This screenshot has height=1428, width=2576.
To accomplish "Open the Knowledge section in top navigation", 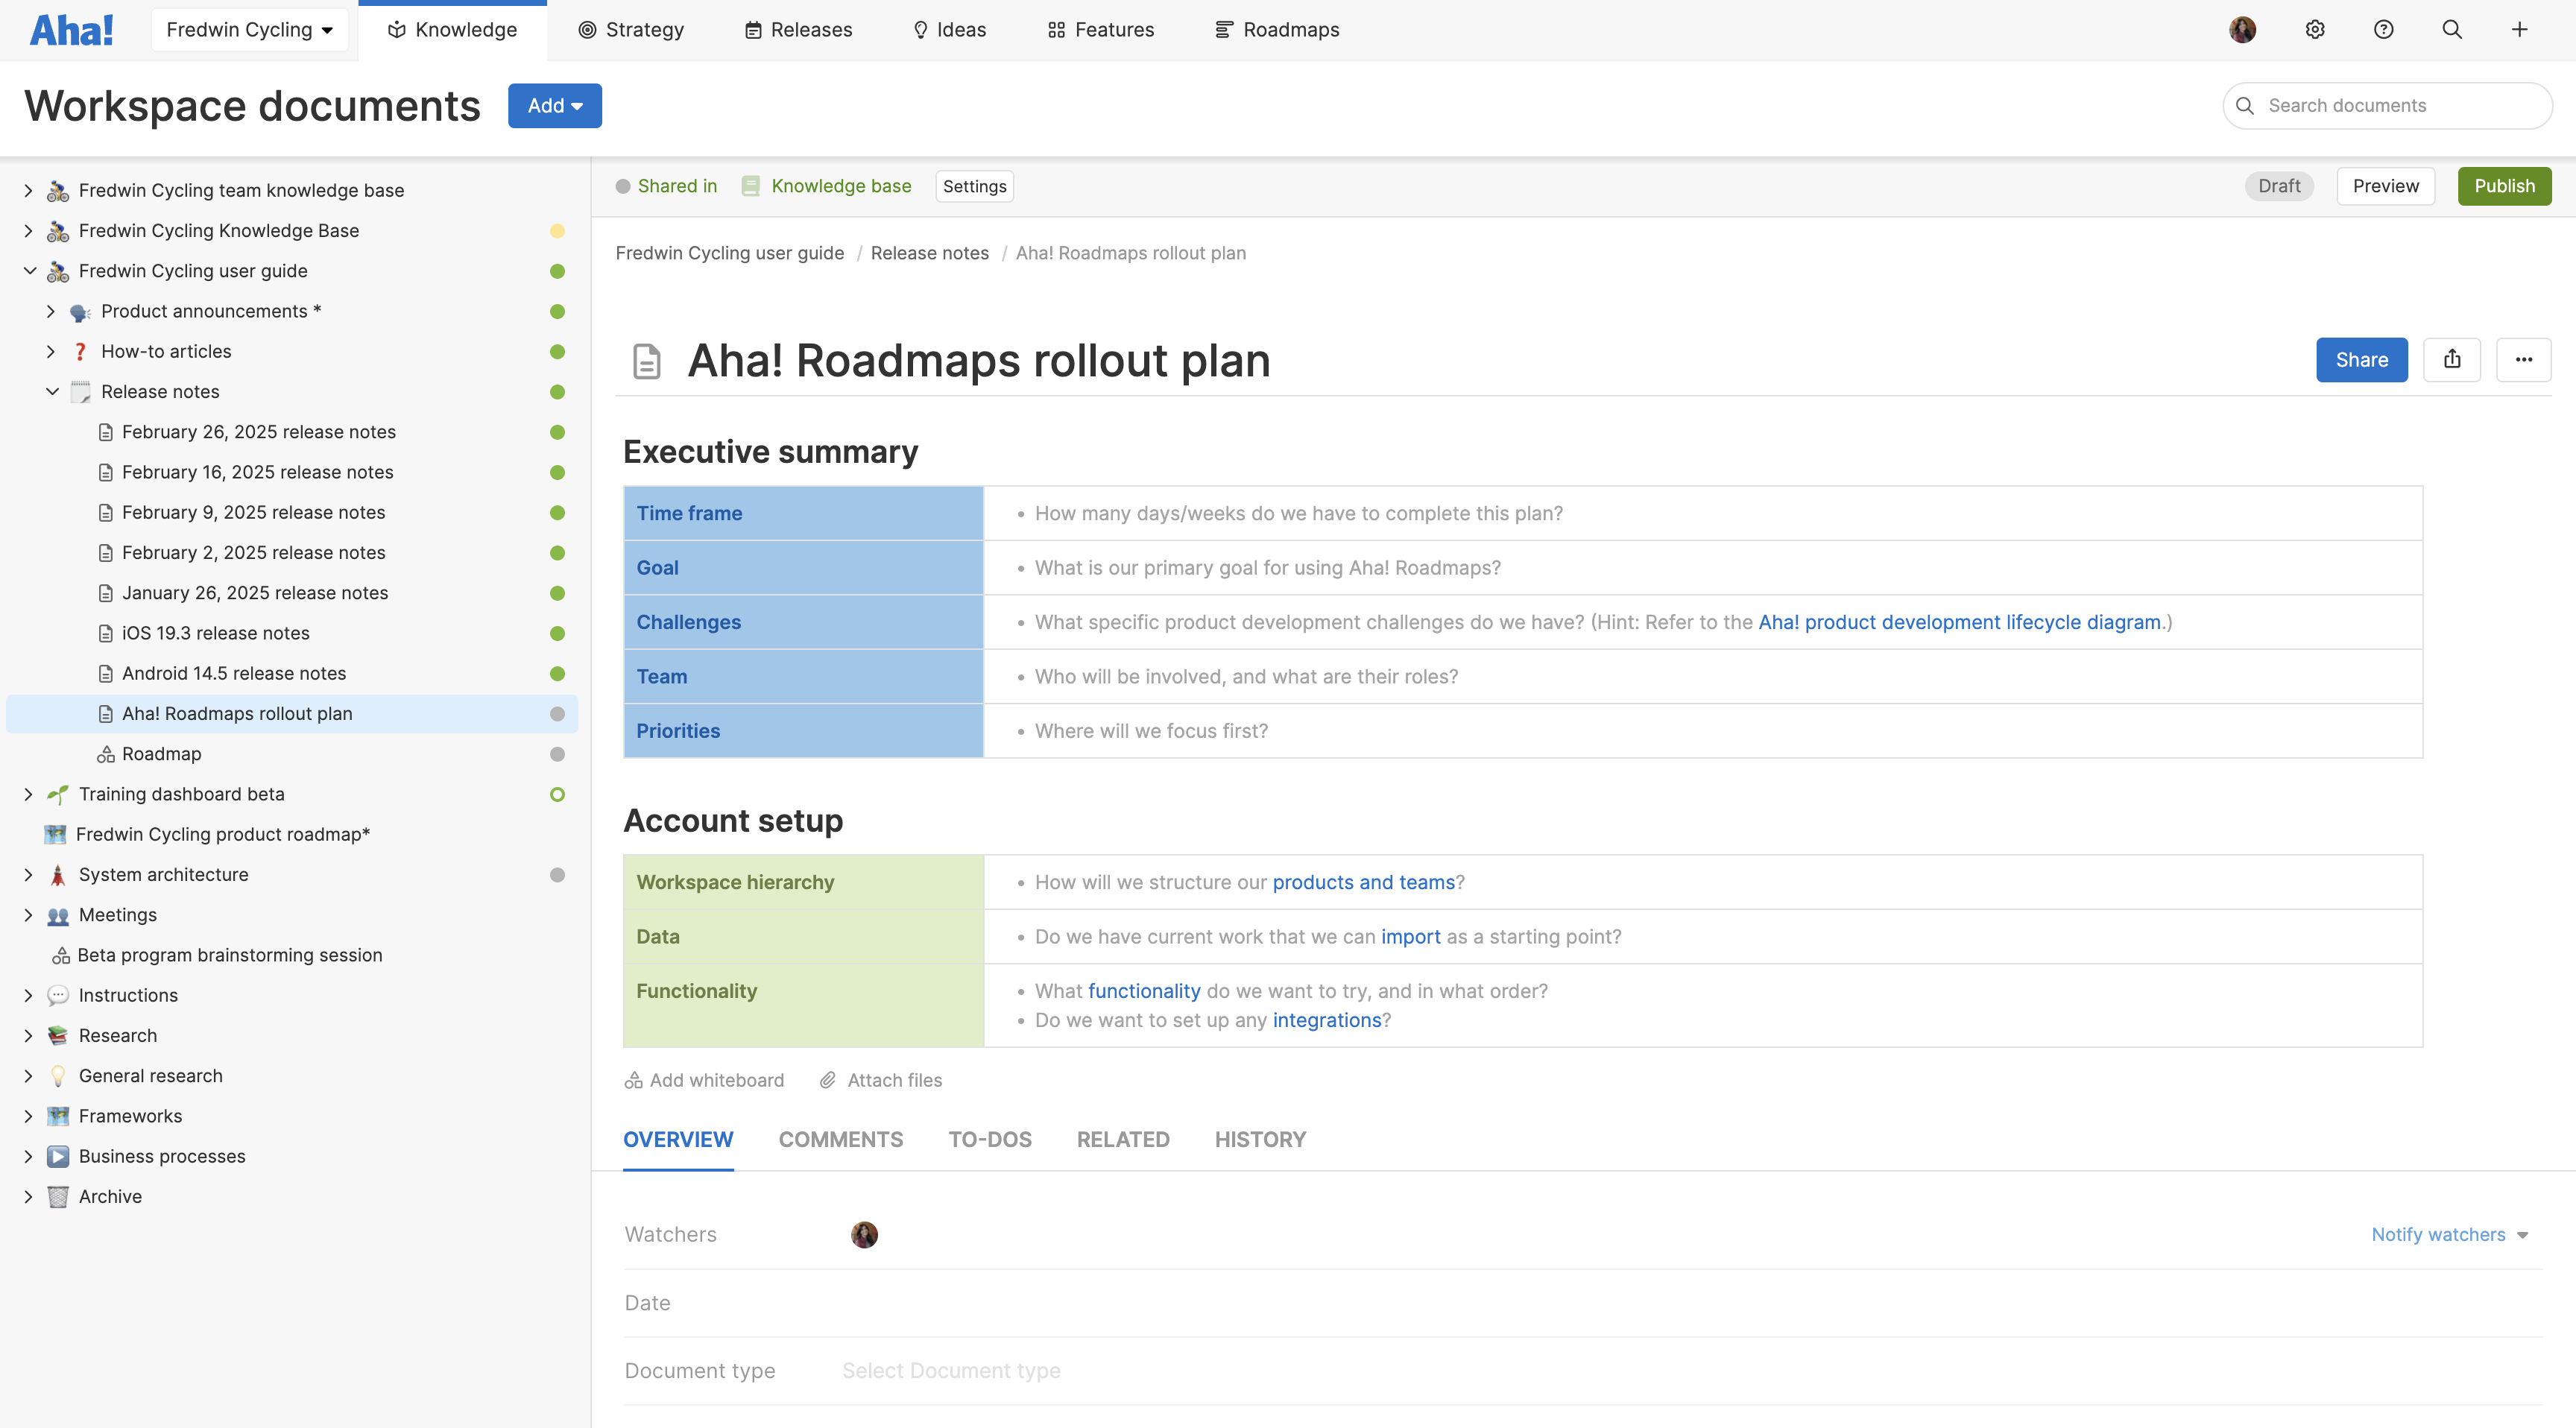I will point(453,29).
